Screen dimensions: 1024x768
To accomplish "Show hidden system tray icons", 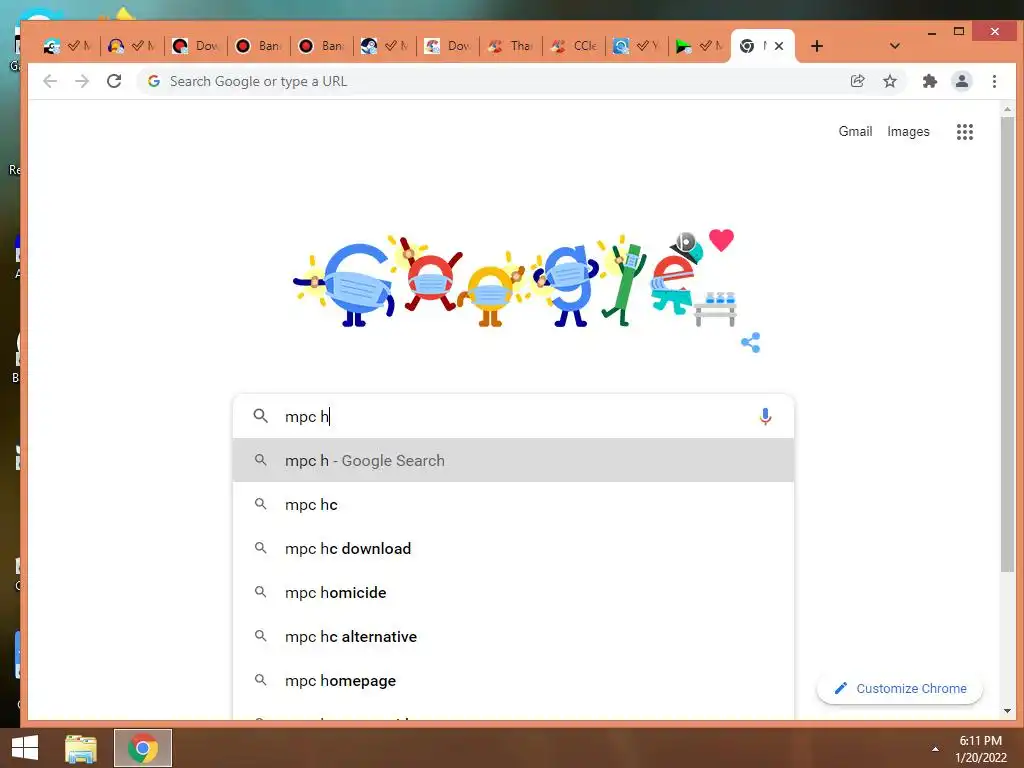I will click(x=935, y=749).
